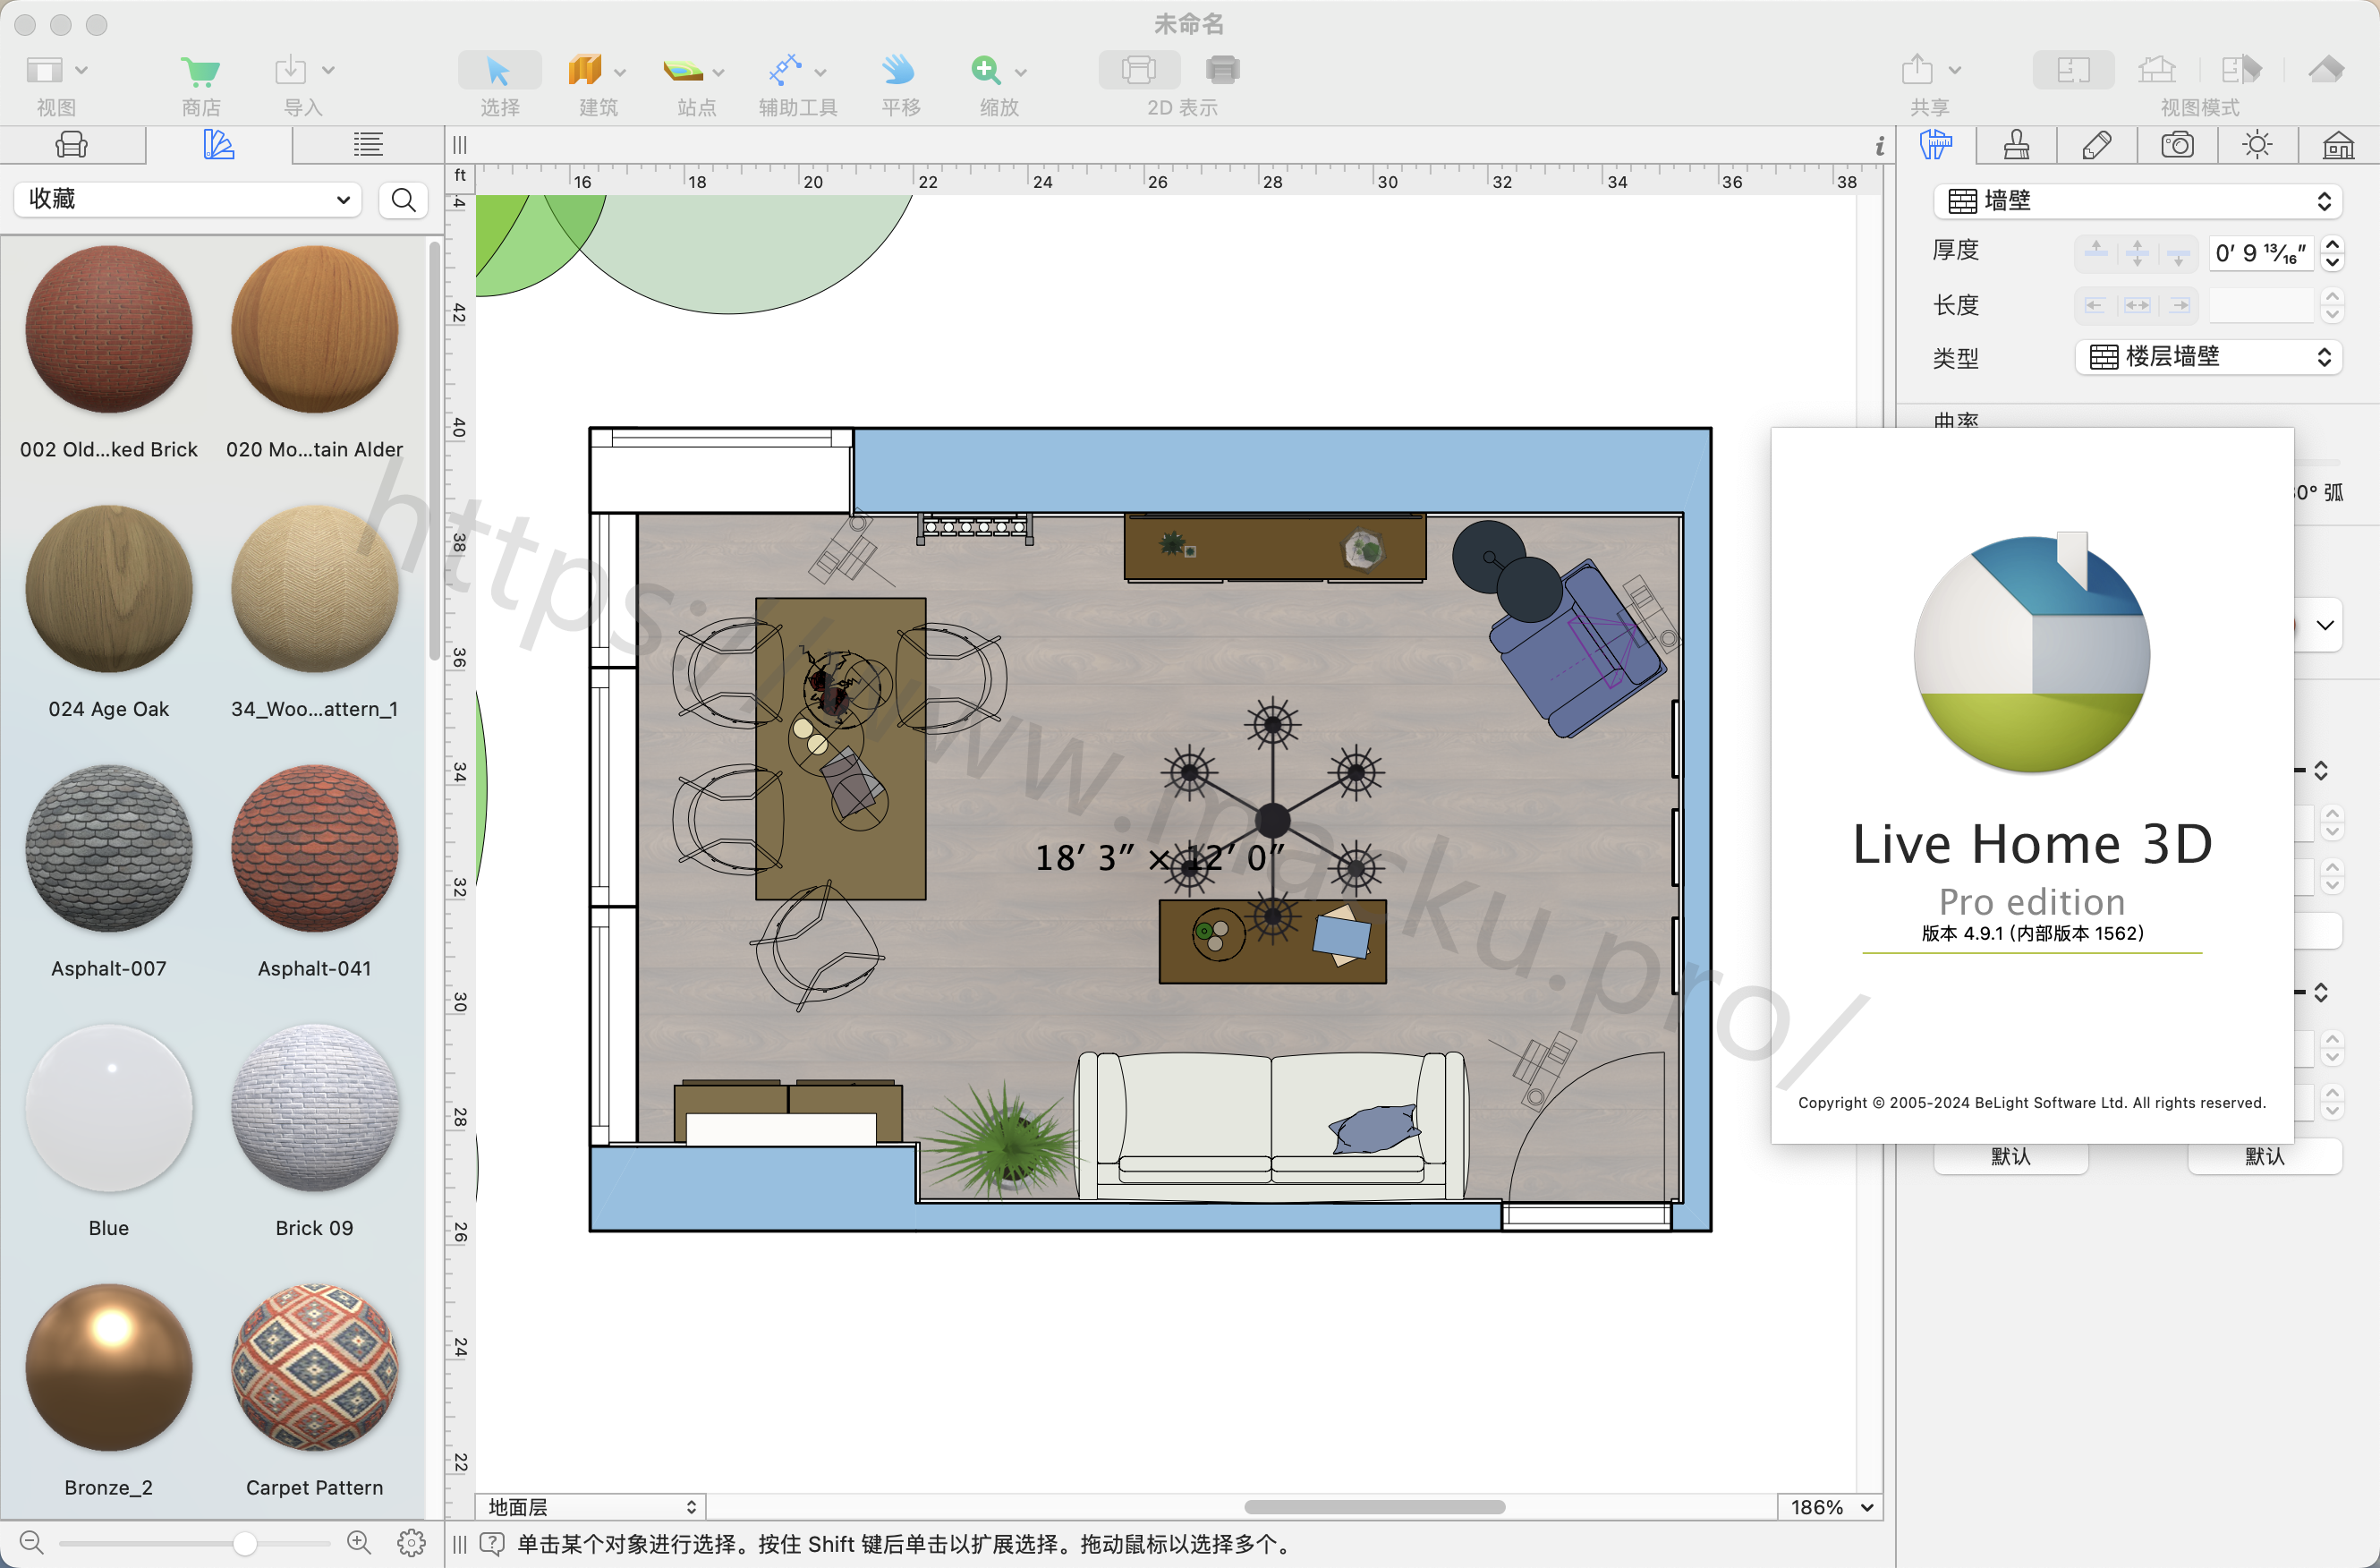Switch to the materials library tab
Image resolution: width=2380 pixels, height=1568 pixels.
pos(218,146)
